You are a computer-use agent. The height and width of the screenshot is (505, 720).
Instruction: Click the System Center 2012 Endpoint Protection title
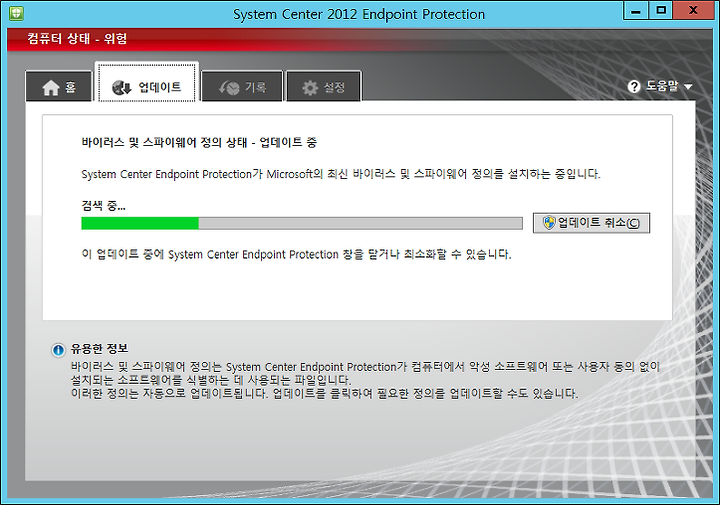(x=359, y=14)
